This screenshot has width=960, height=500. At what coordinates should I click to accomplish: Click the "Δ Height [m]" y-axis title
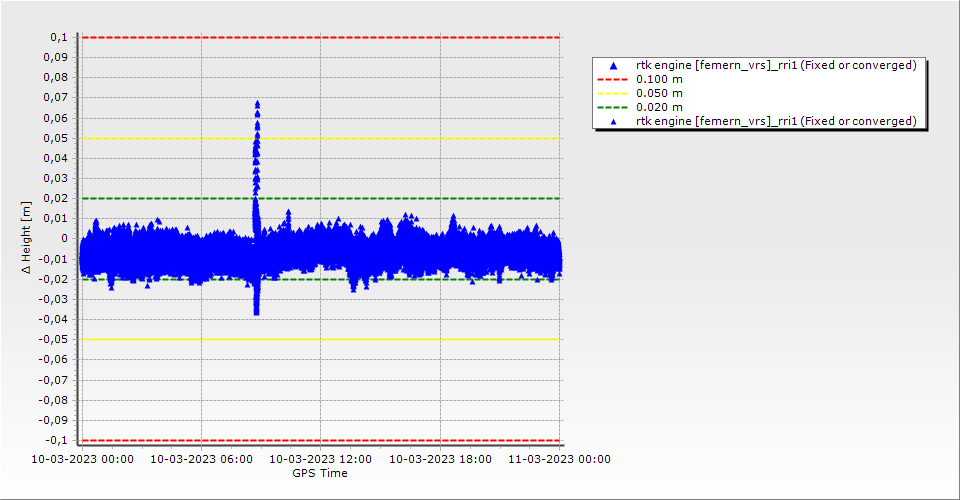[x=27, y=237]
